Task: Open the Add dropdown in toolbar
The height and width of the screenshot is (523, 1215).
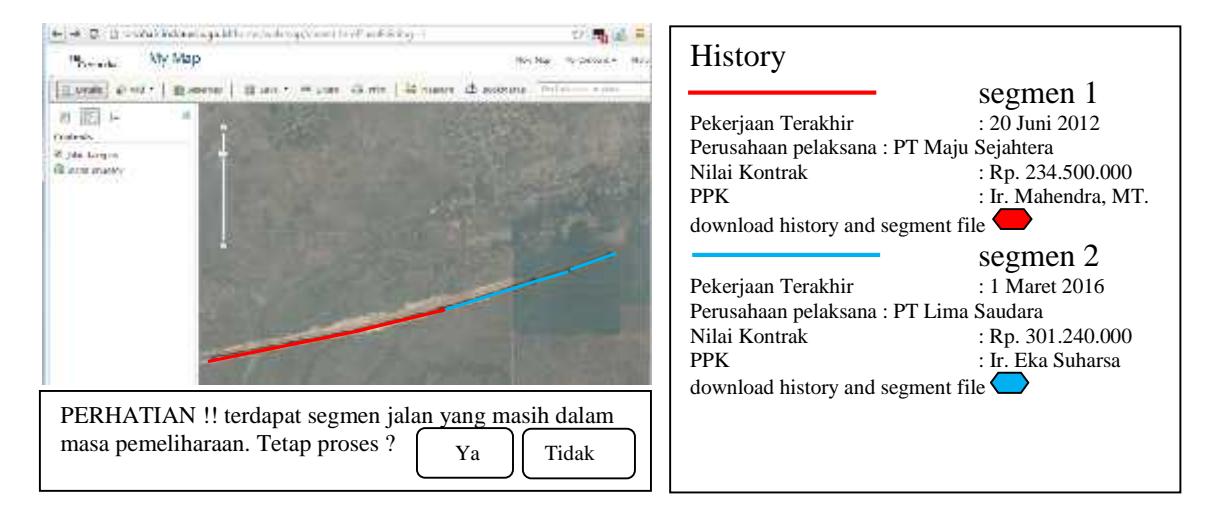Action: (x=134, y=89)
